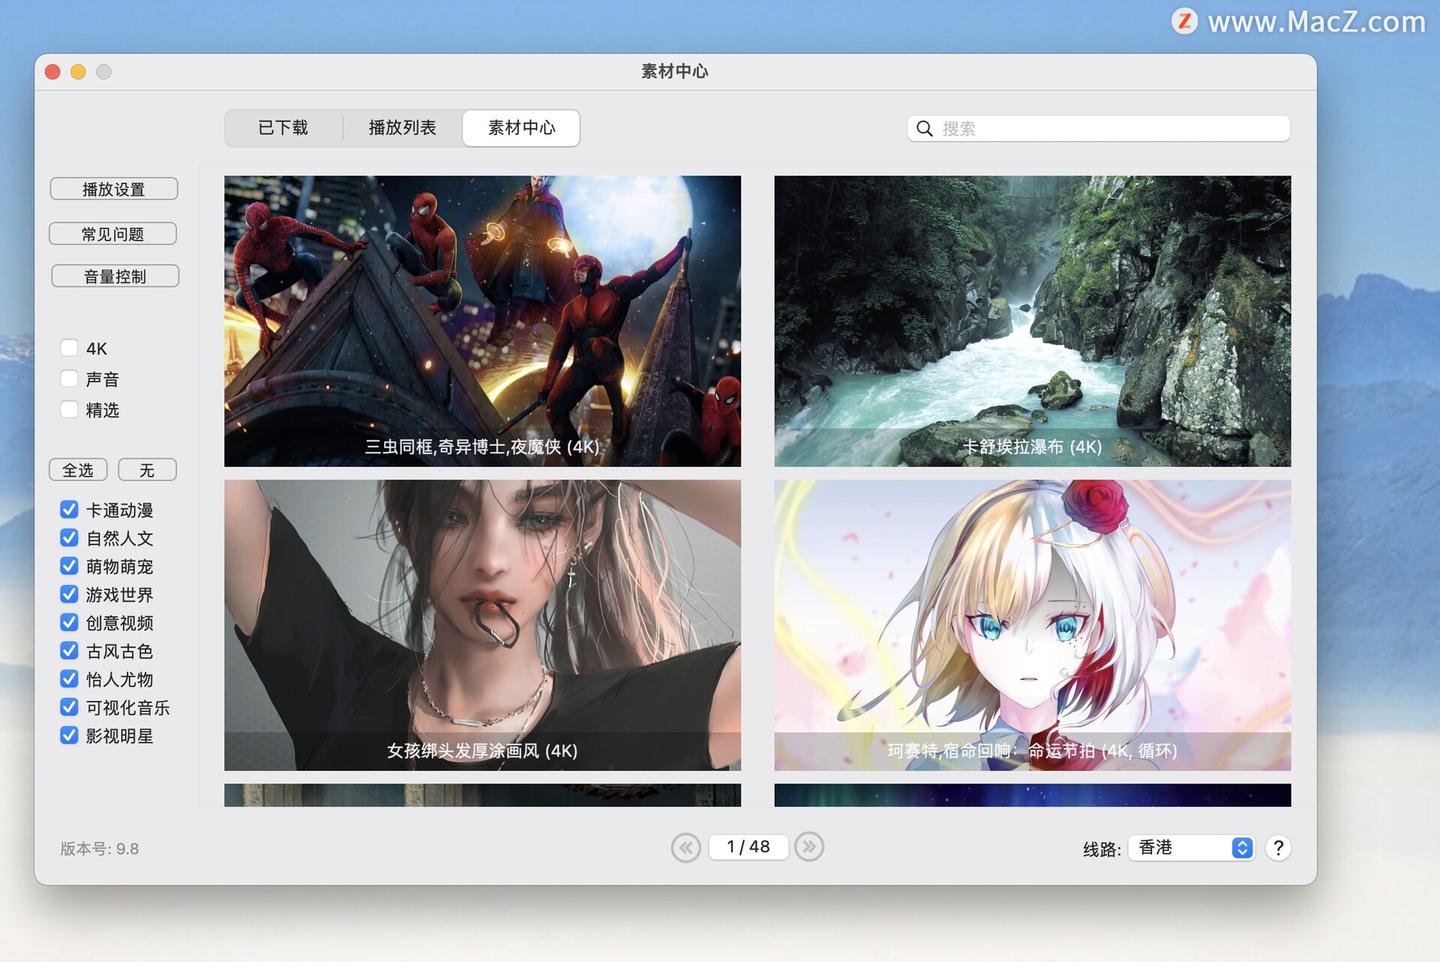Uncheck the 游戏世界 category
The image size is (1440, 962).
[69, 594]
